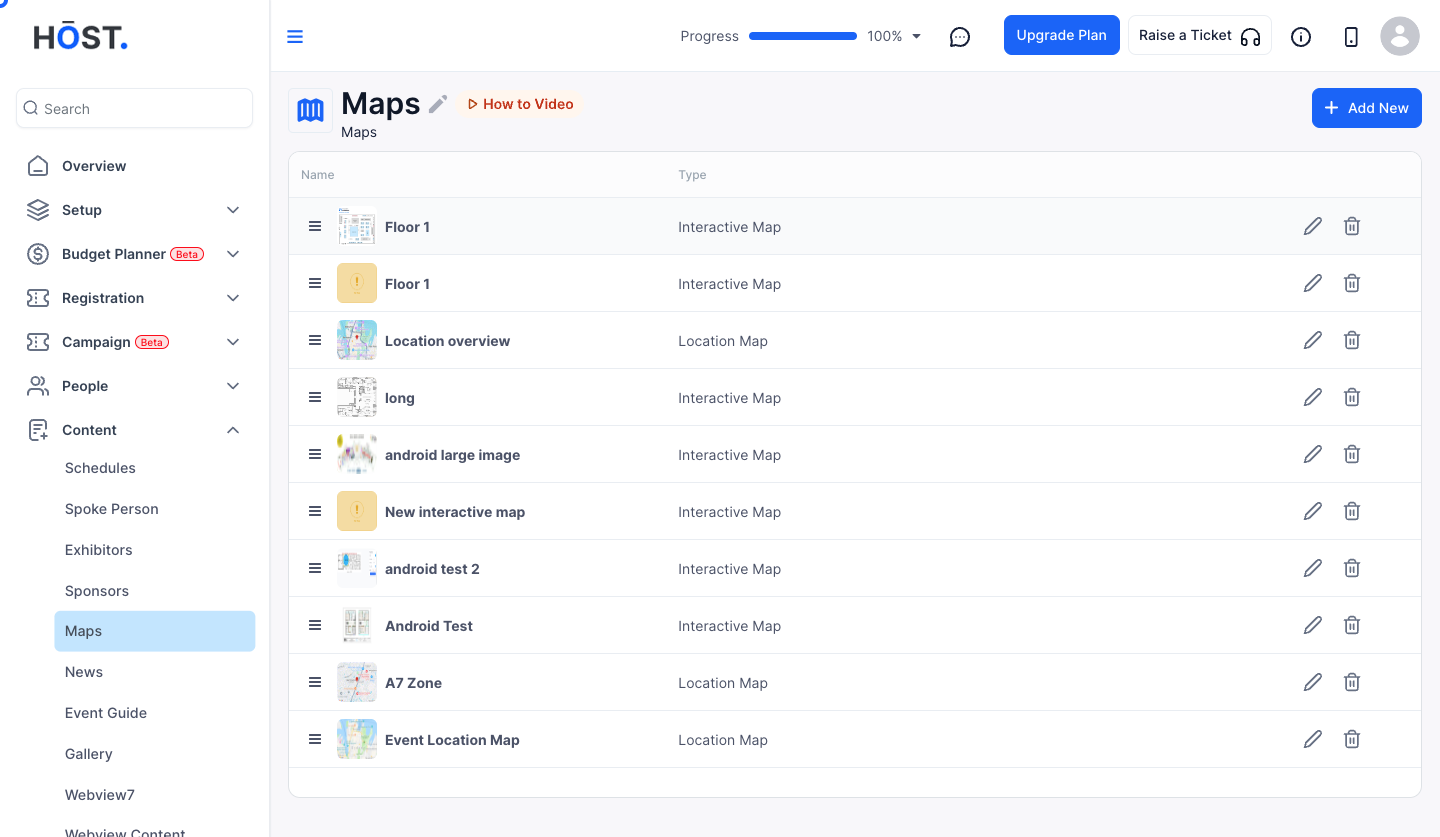Grab the drag handle for Android Test row
Screen dimensions: 1440x837
click(x=315, y=625)
